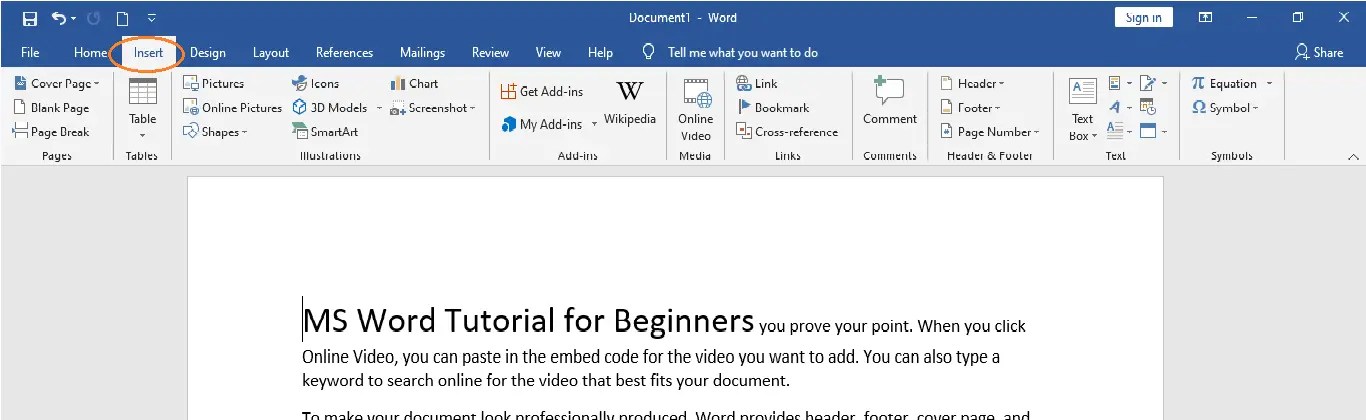This screenshot has width=1366, height=420.
Task: Open the Page Number dropdown
Action: [990, 132]
